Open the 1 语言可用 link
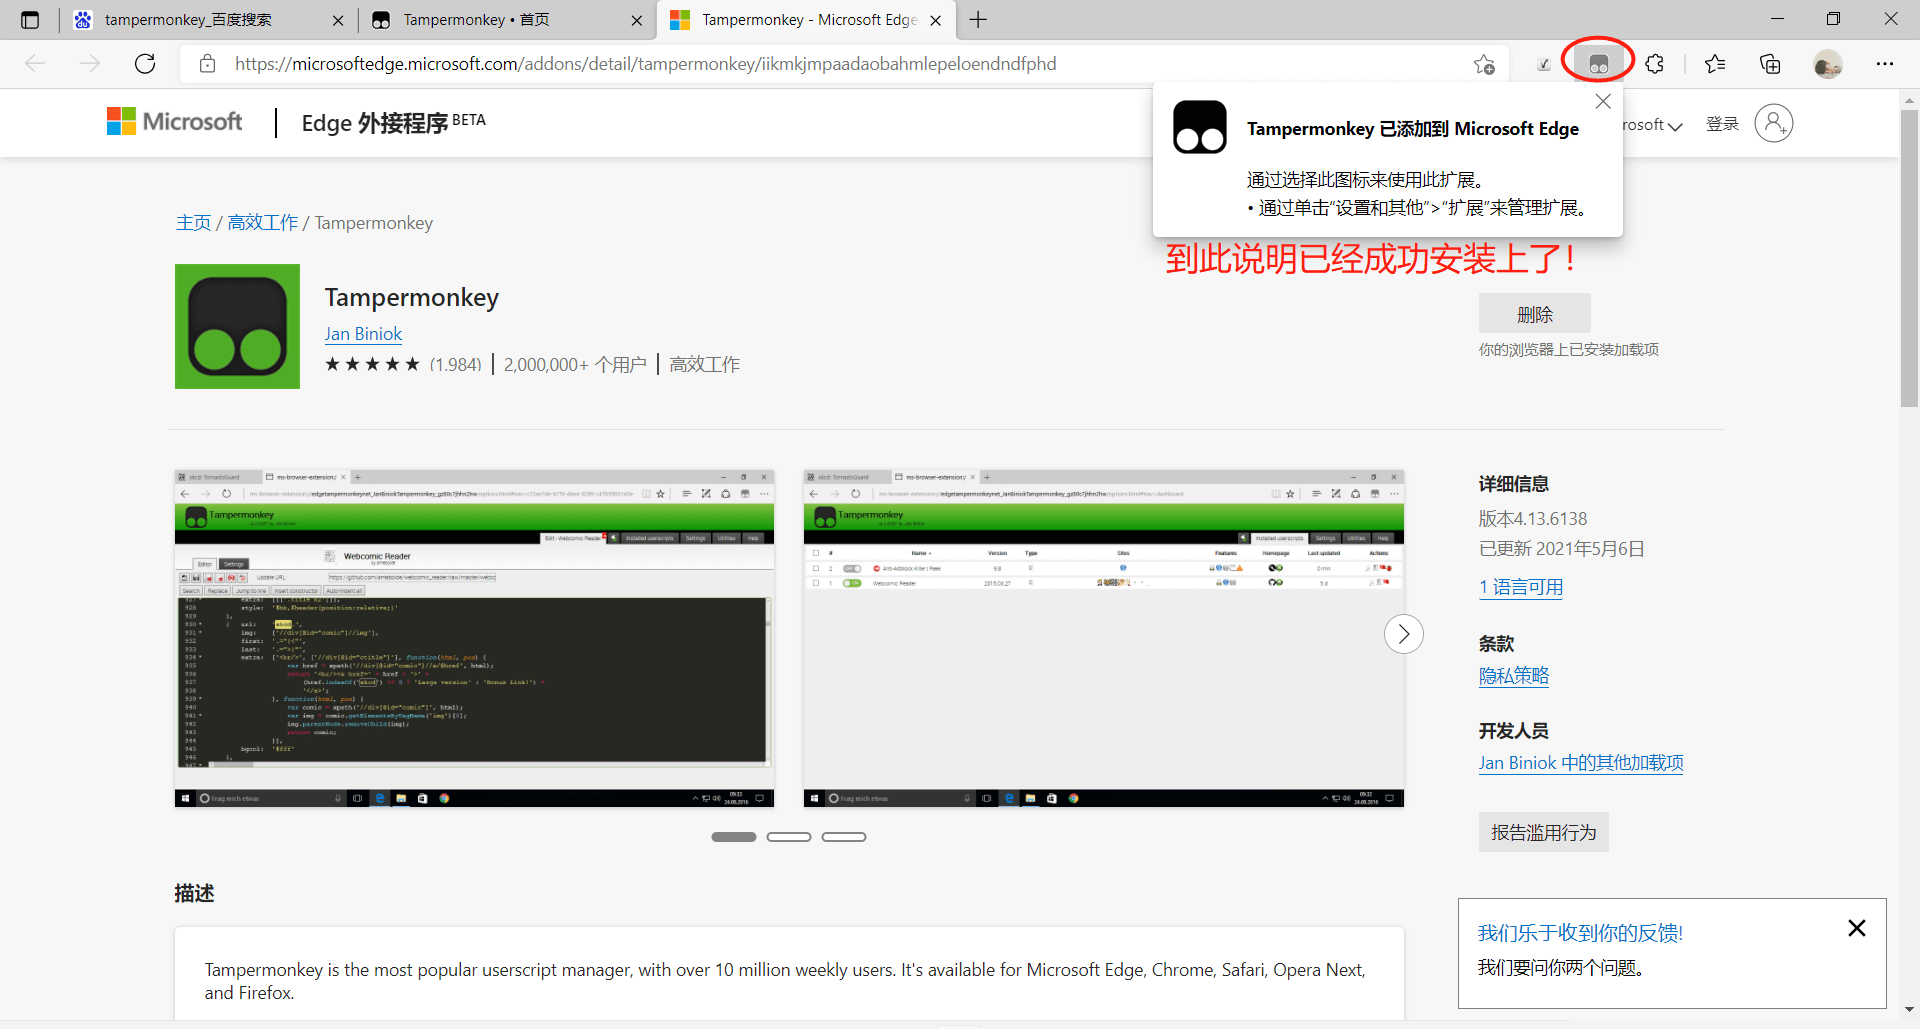The width and height of the screenshot is (1920, 1029). click(1521, 587)
